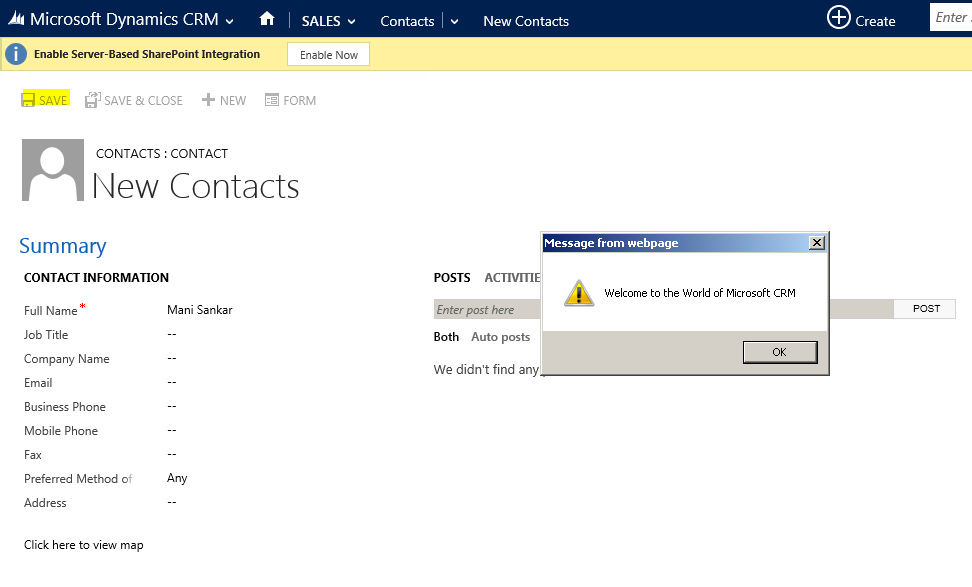The image size is (972, 587).
Task: Select the Auto posts filter
Action: click(500, 337)
